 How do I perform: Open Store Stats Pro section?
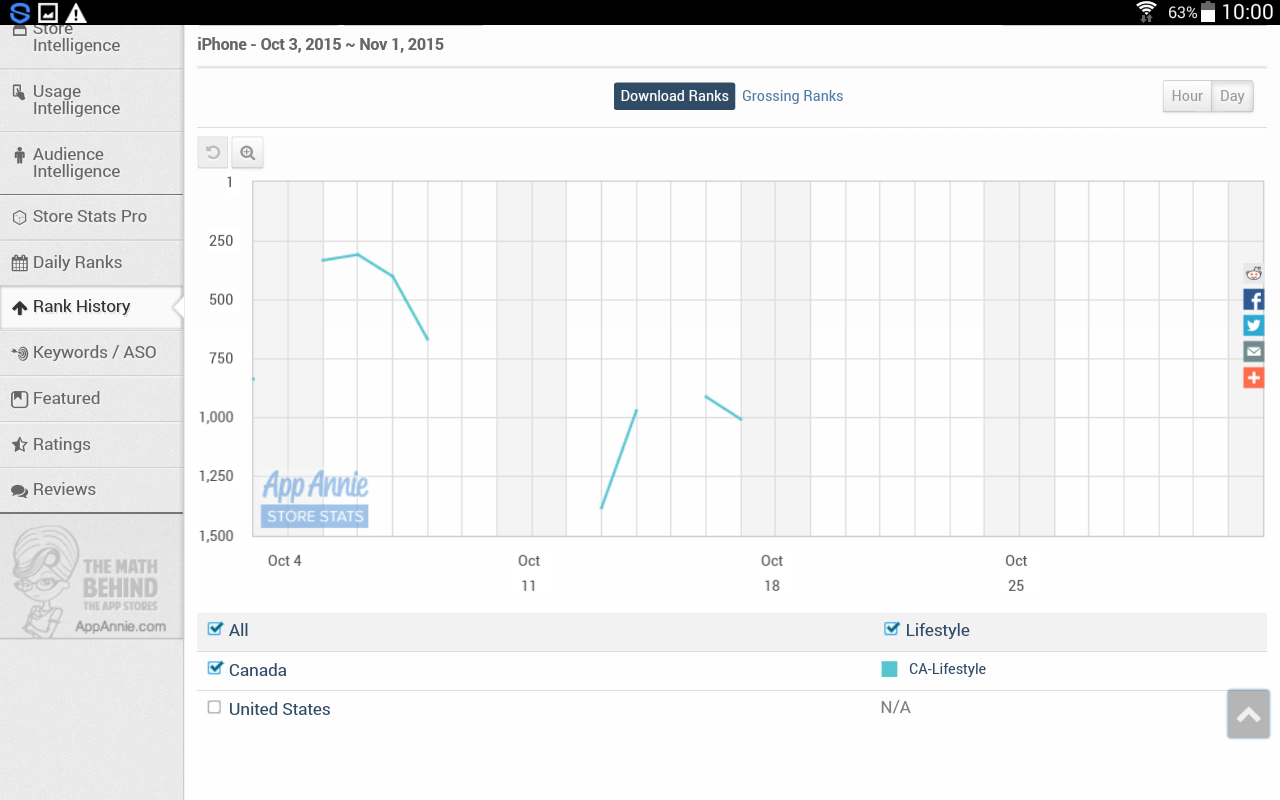click(x=91, y=217)
